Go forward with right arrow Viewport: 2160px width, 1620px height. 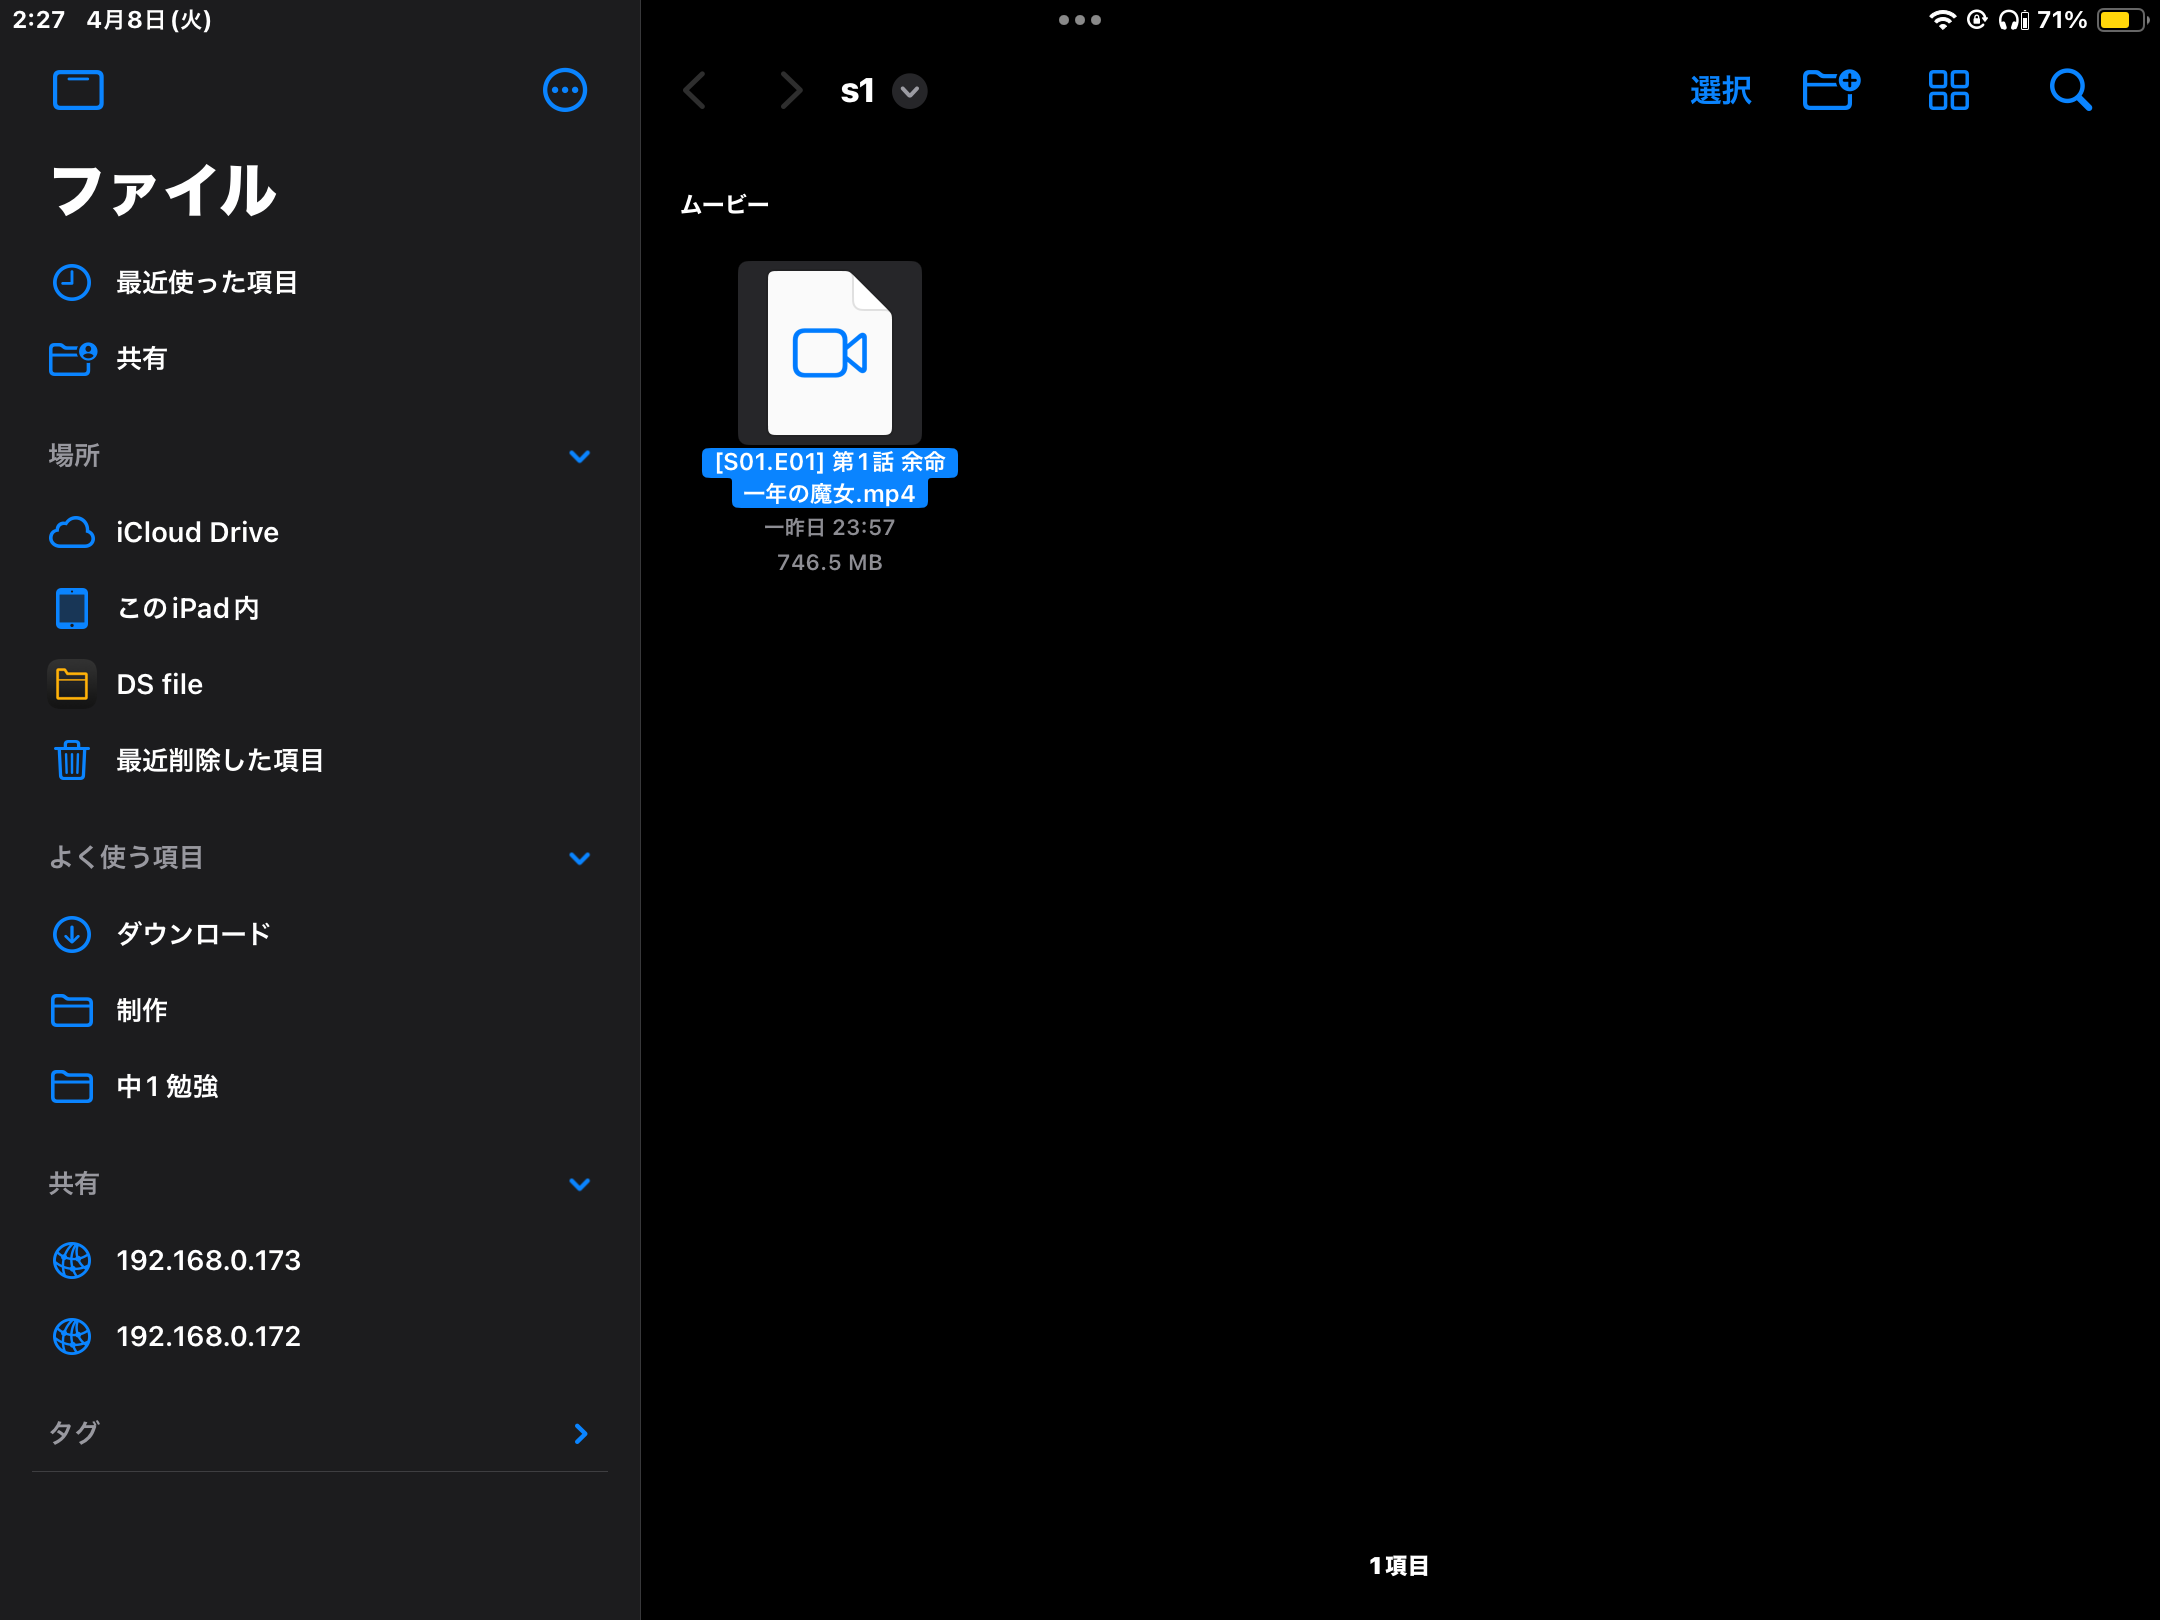(x=790, y=90)
